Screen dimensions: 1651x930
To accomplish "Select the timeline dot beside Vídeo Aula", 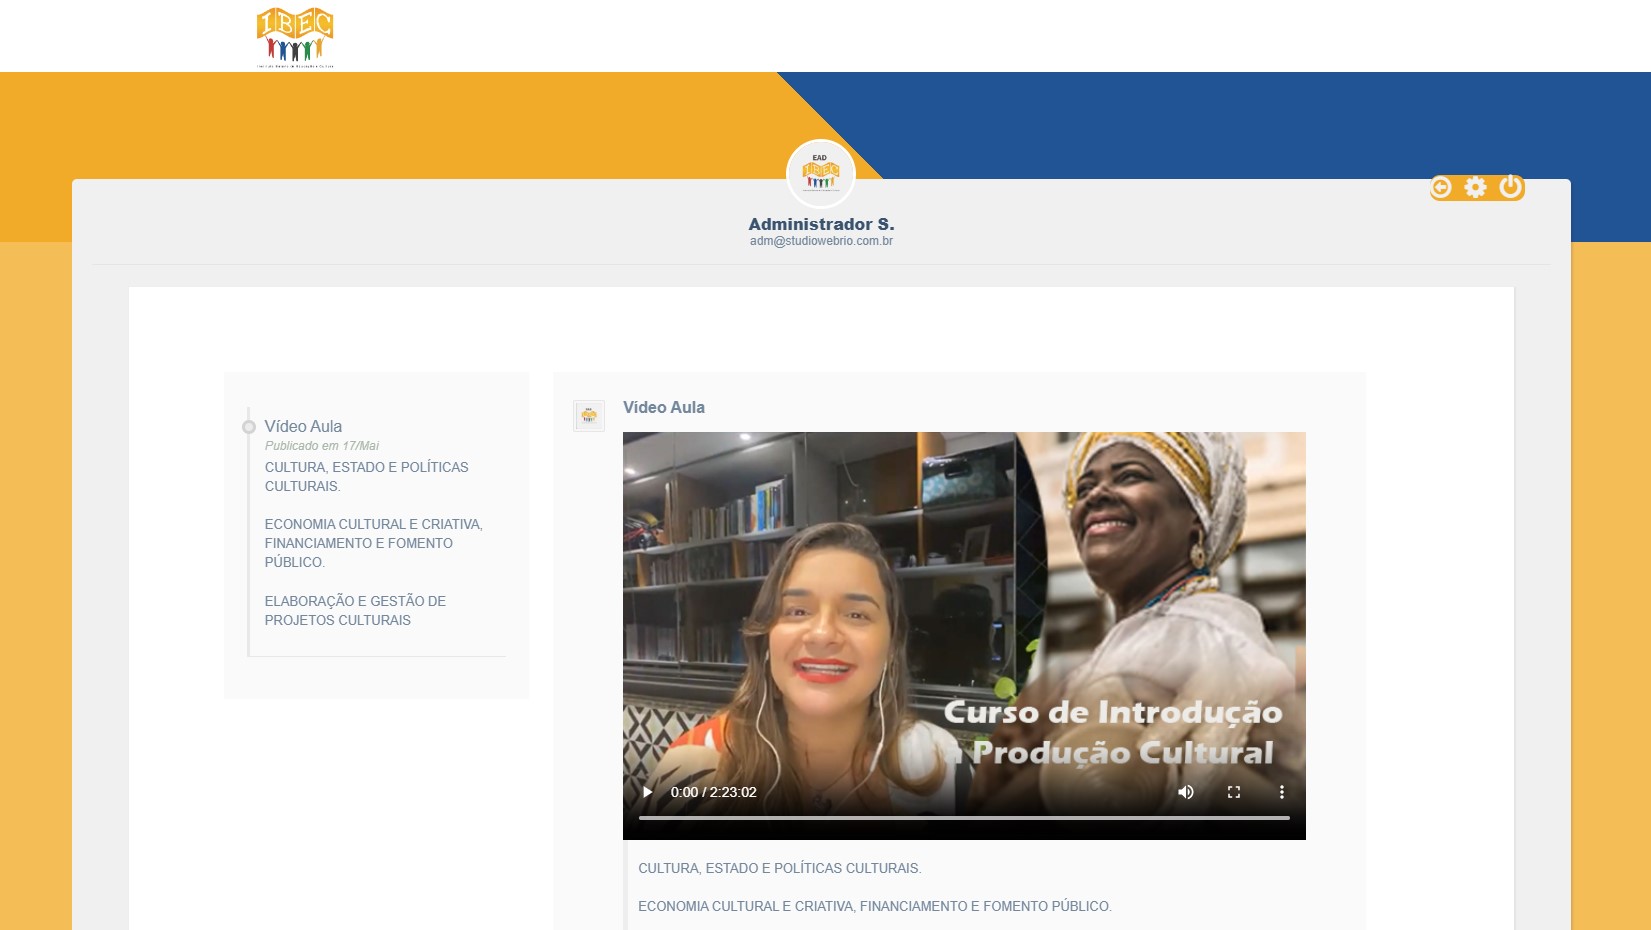I will (249, 427).
